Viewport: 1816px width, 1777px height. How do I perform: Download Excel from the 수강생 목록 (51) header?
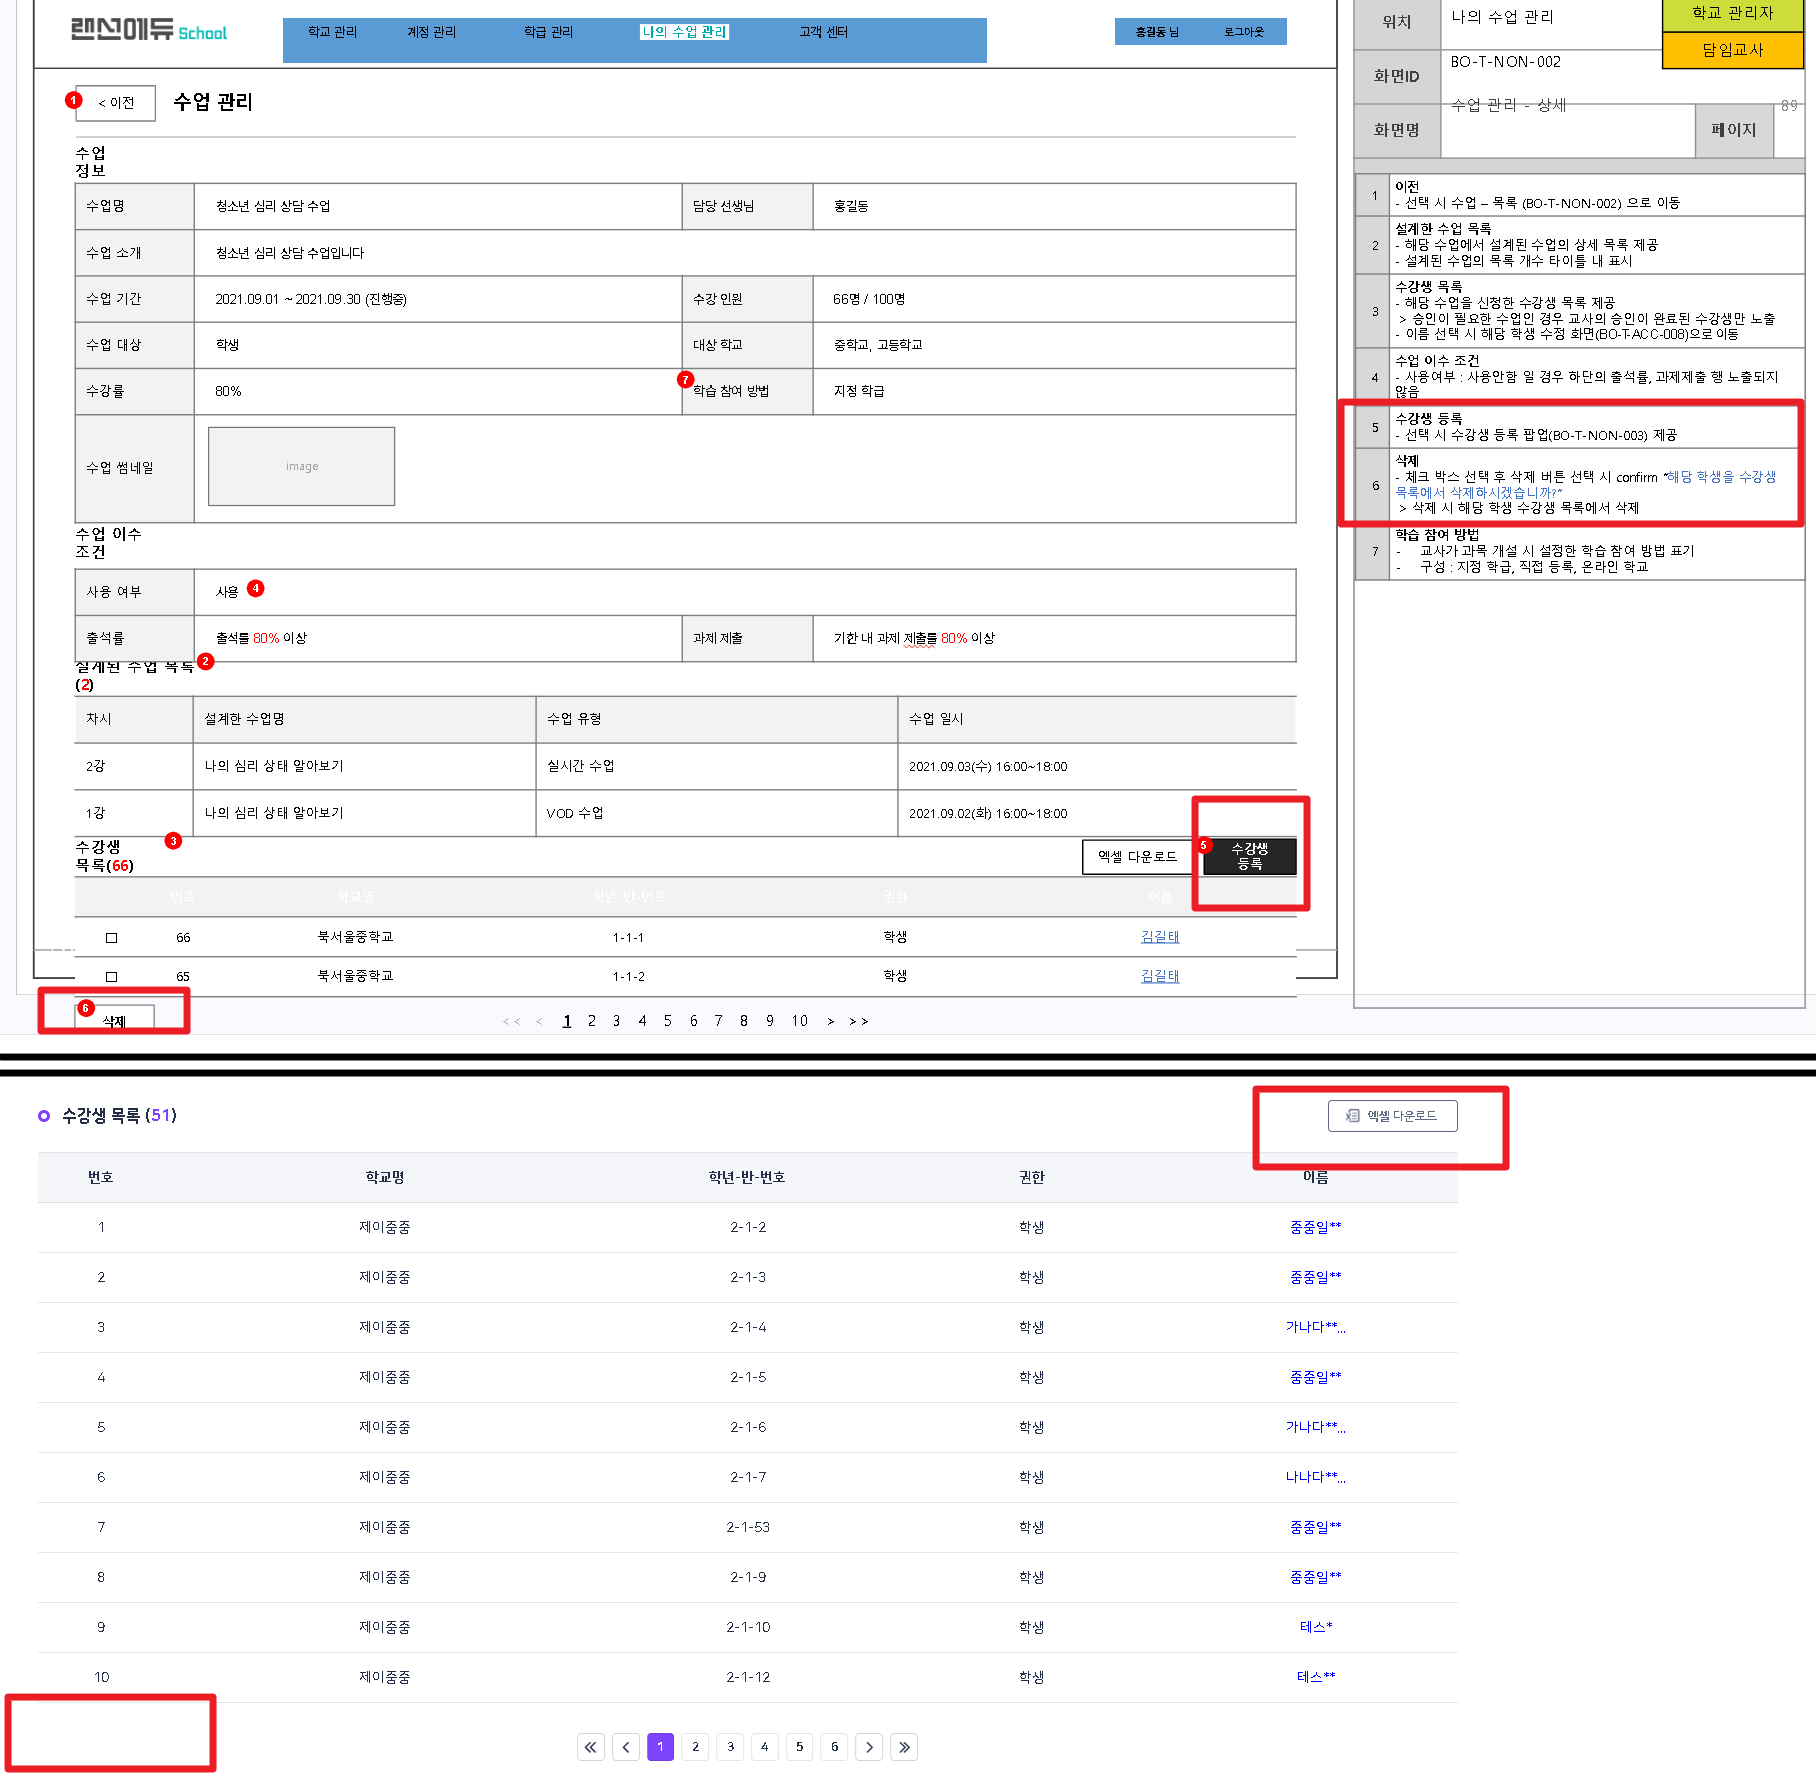coord(1392,1116)
